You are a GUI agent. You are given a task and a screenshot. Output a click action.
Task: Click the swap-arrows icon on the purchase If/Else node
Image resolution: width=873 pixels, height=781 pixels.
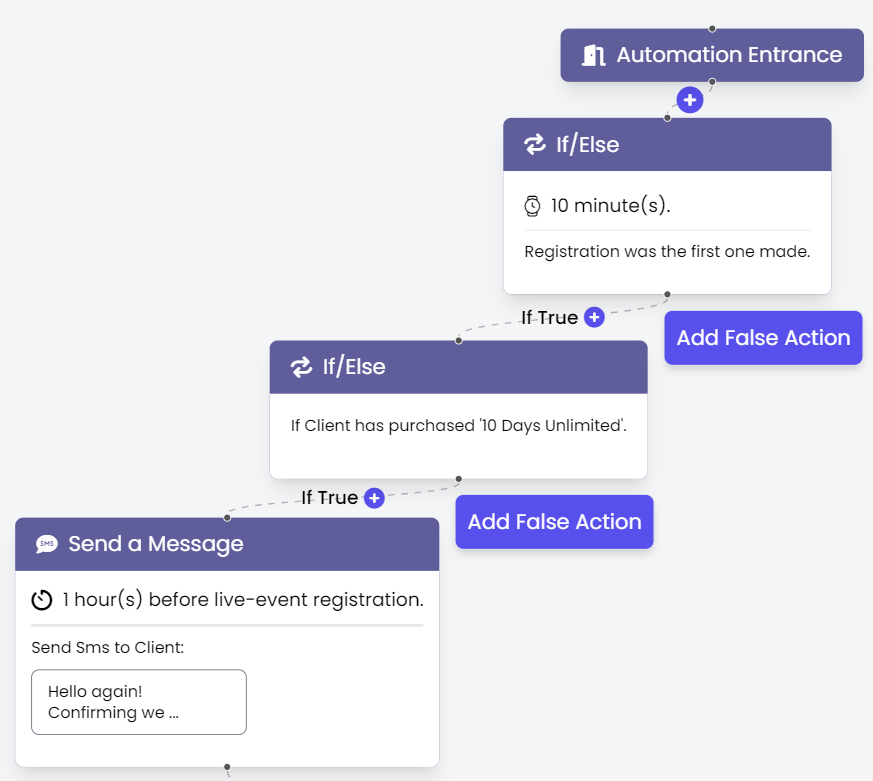(x=301, y=367)
